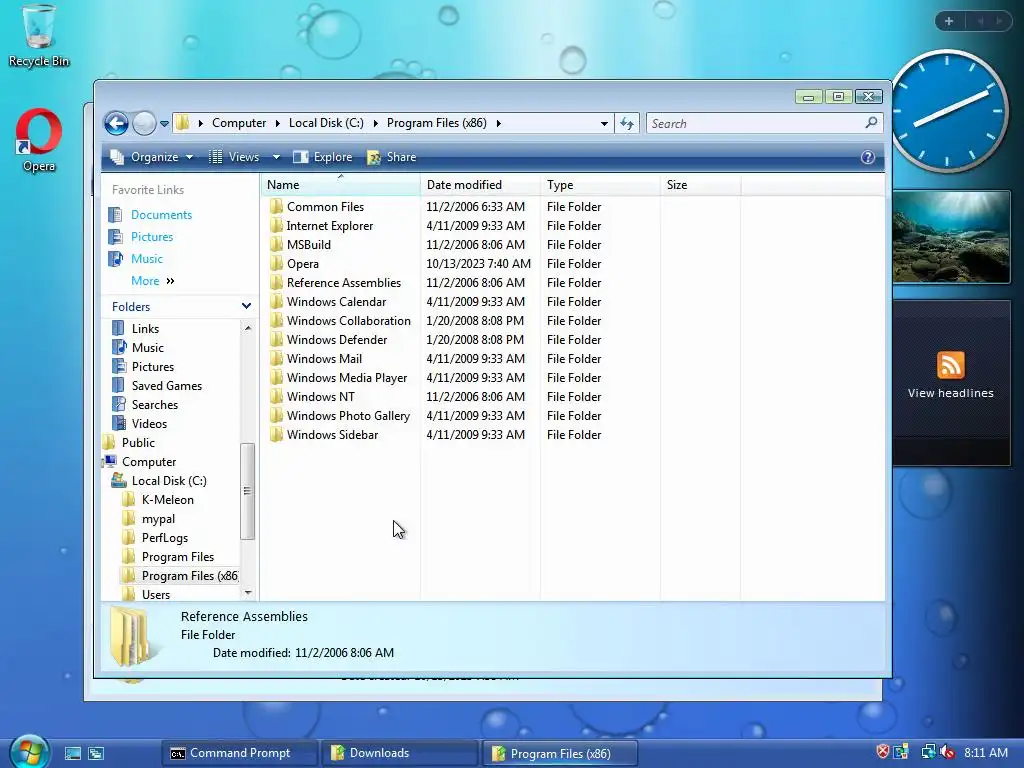
Task: Click the red security shield tray icon
Action: click(x=882, y=752)
